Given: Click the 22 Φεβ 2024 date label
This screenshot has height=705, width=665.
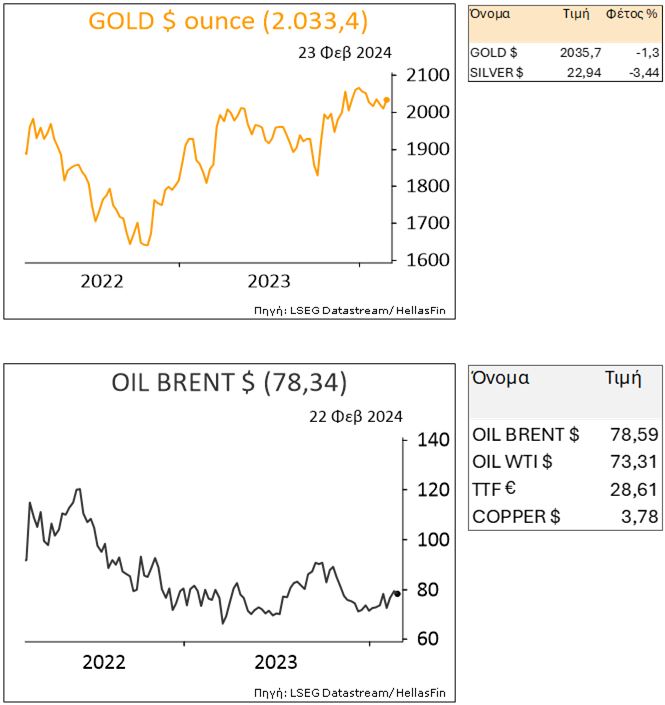Looking at the screenshot, I should pyautogui.click(x=358, y=416).
